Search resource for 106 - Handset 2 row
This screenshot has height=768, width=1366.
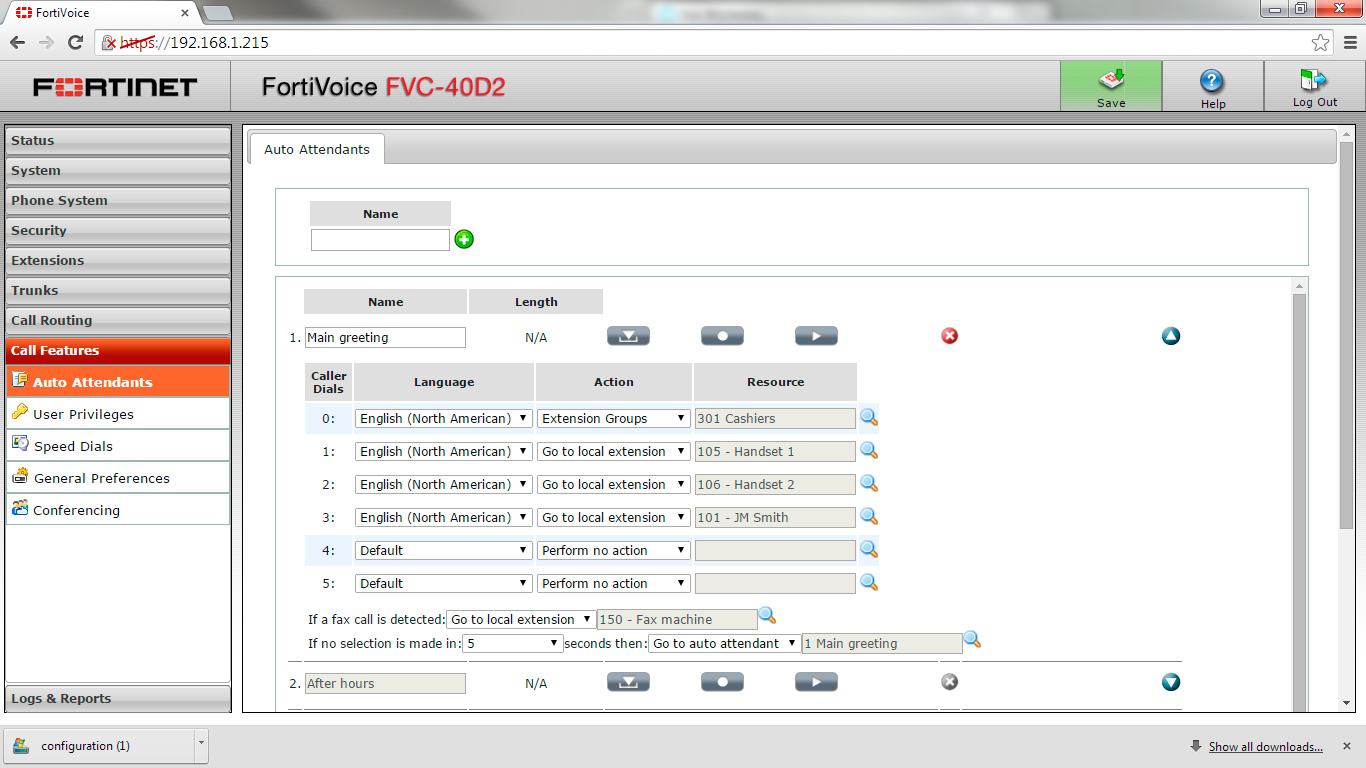pyautogui.click(x=869, y=483)
